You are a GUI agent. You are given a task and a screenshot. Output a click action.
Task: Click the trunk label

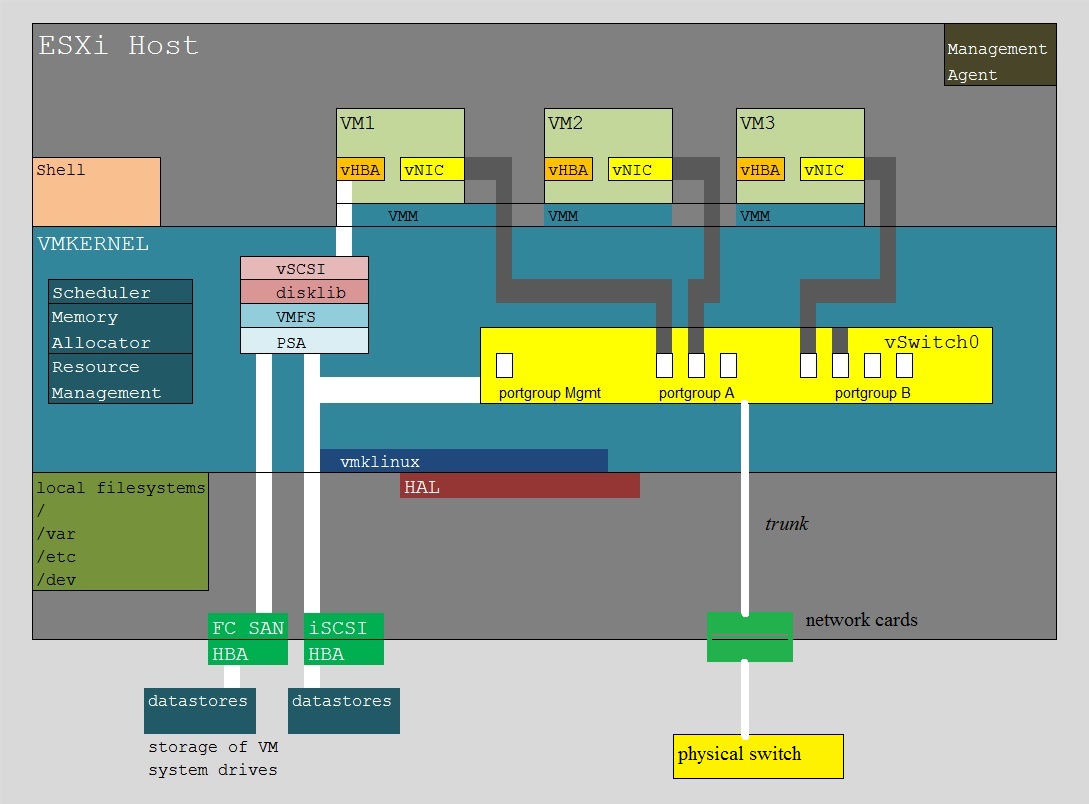click(x=786, y=524)
